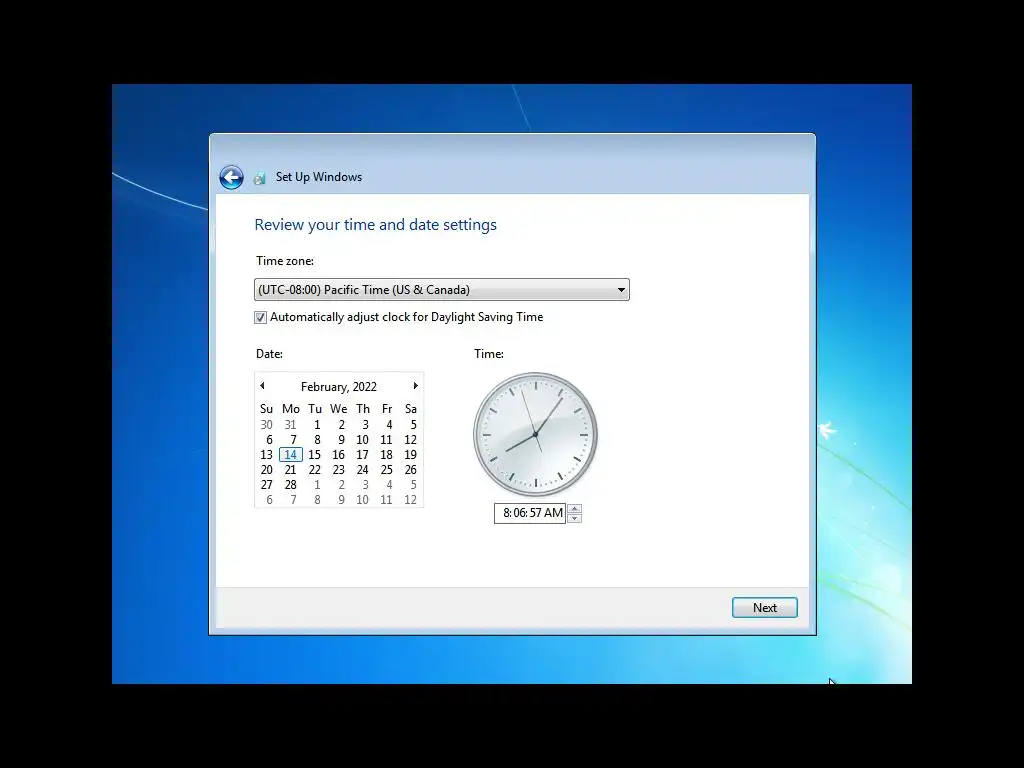Screen dimensions: 1024x768
Task: Select February 18 in the calendar
Action: click(387, 455)
